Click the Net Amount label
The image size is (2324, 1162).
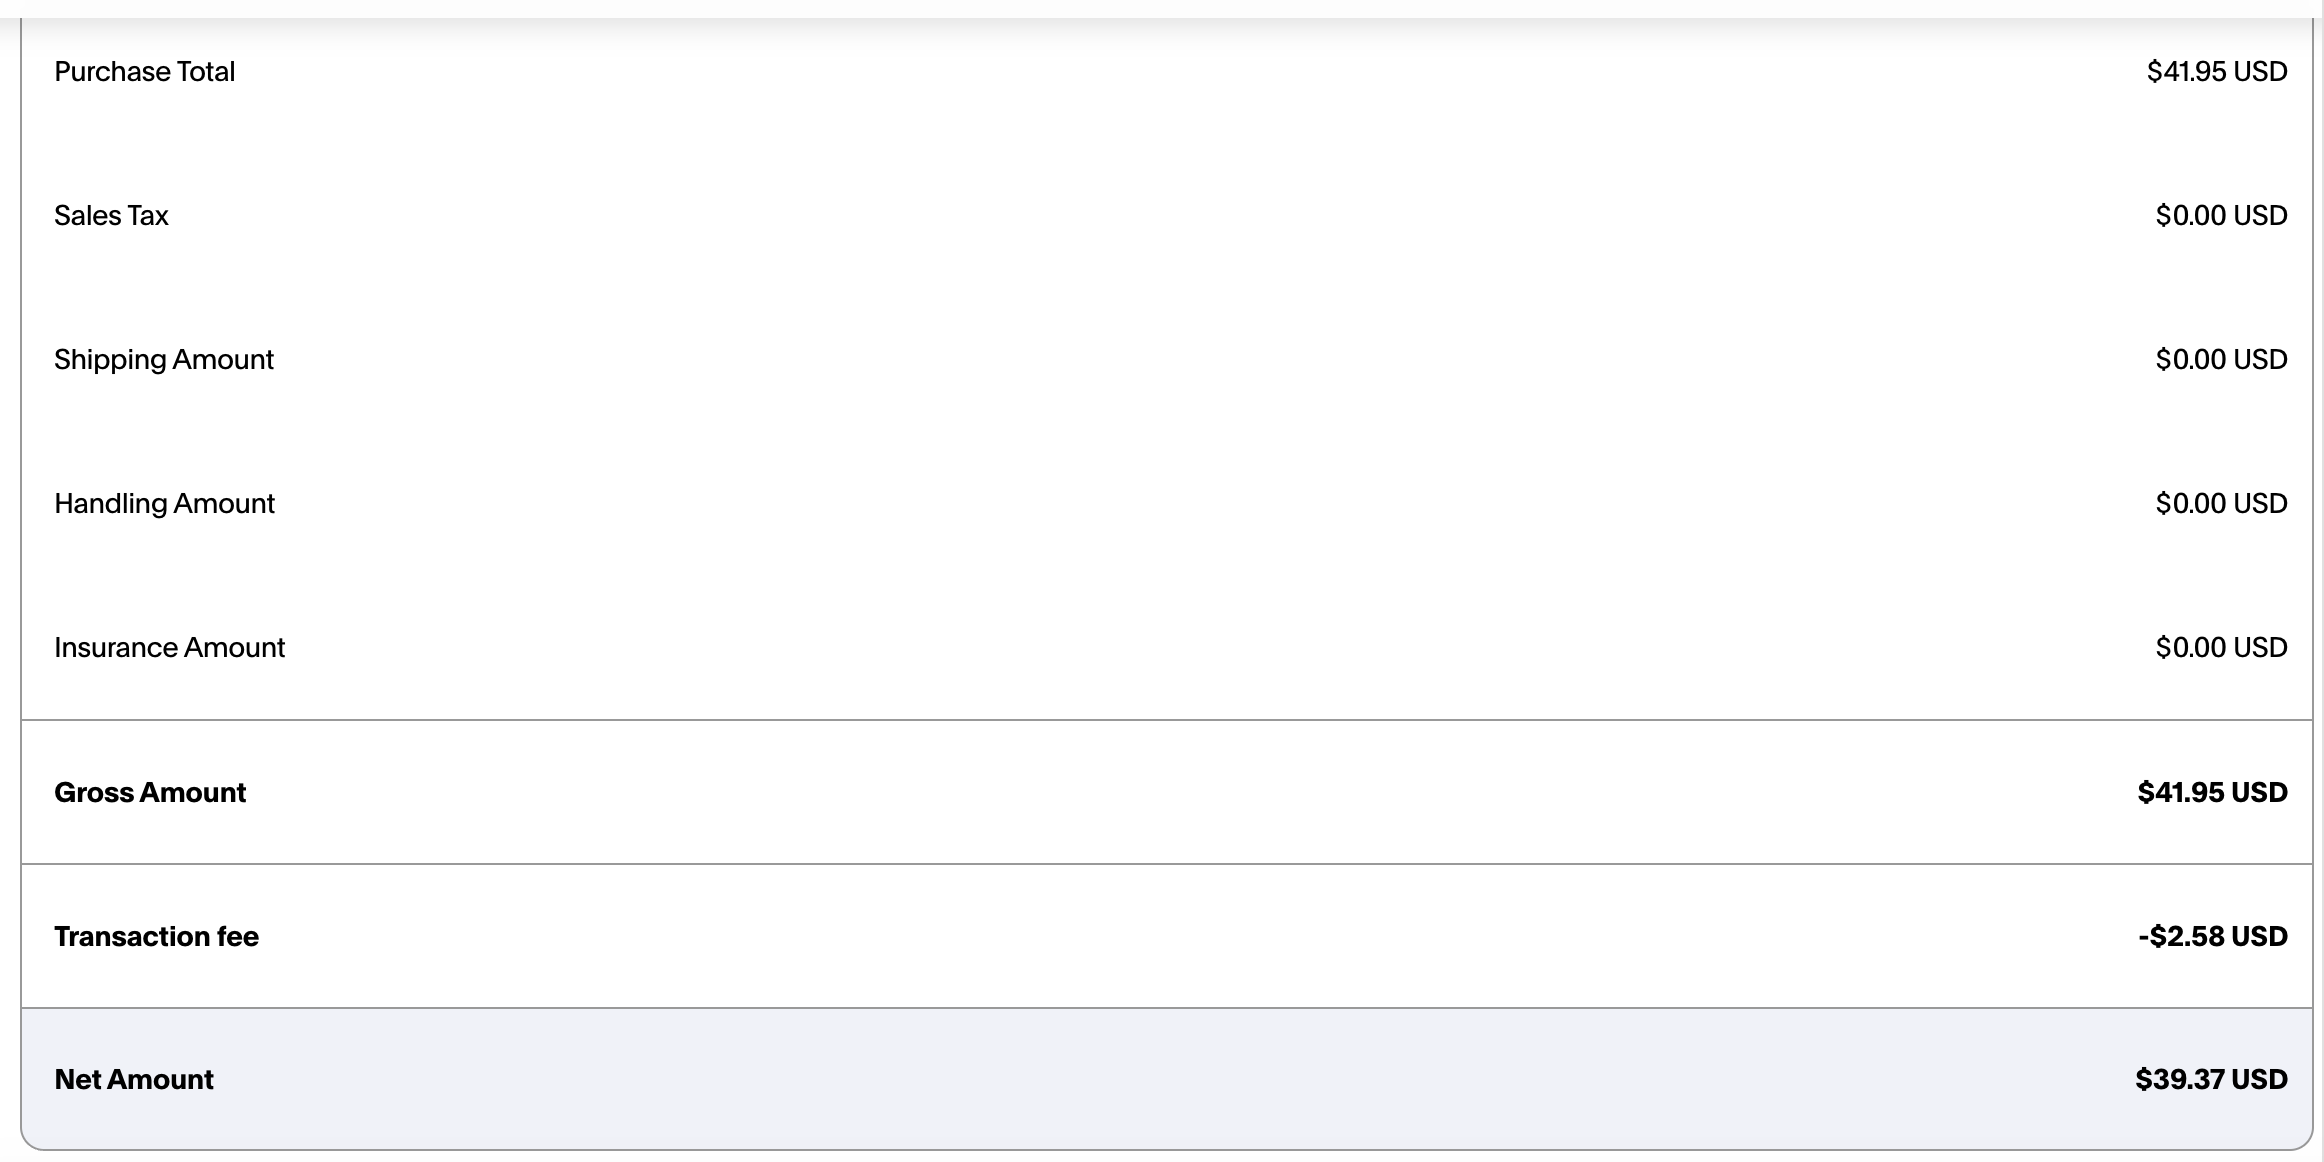[x=134, y=1080]
